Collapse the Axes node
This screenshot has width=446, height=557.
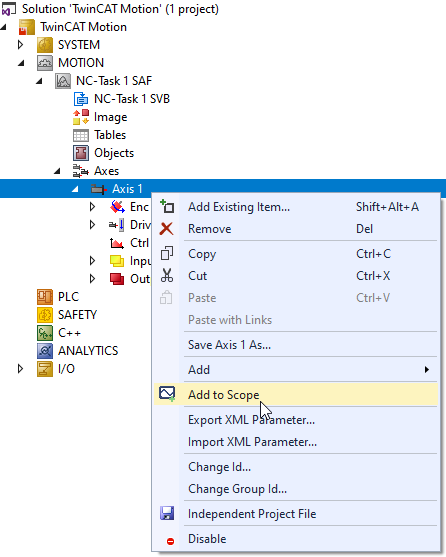pyautogui.click(x=58, y=172)
